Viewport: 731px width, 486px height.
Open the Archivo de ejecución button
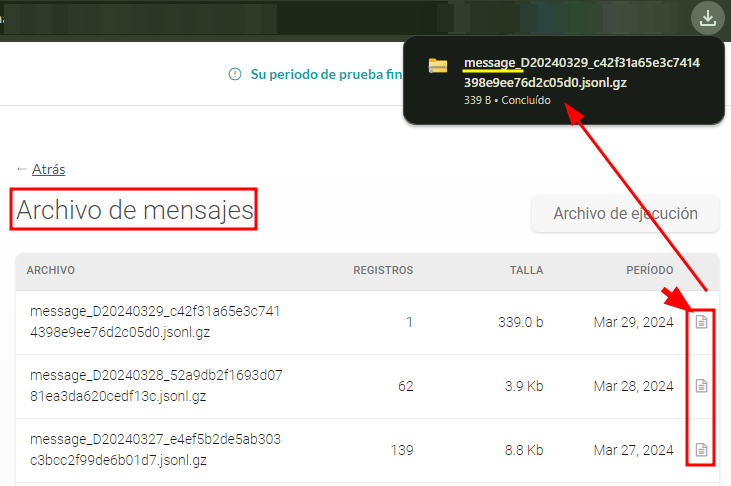625,213
